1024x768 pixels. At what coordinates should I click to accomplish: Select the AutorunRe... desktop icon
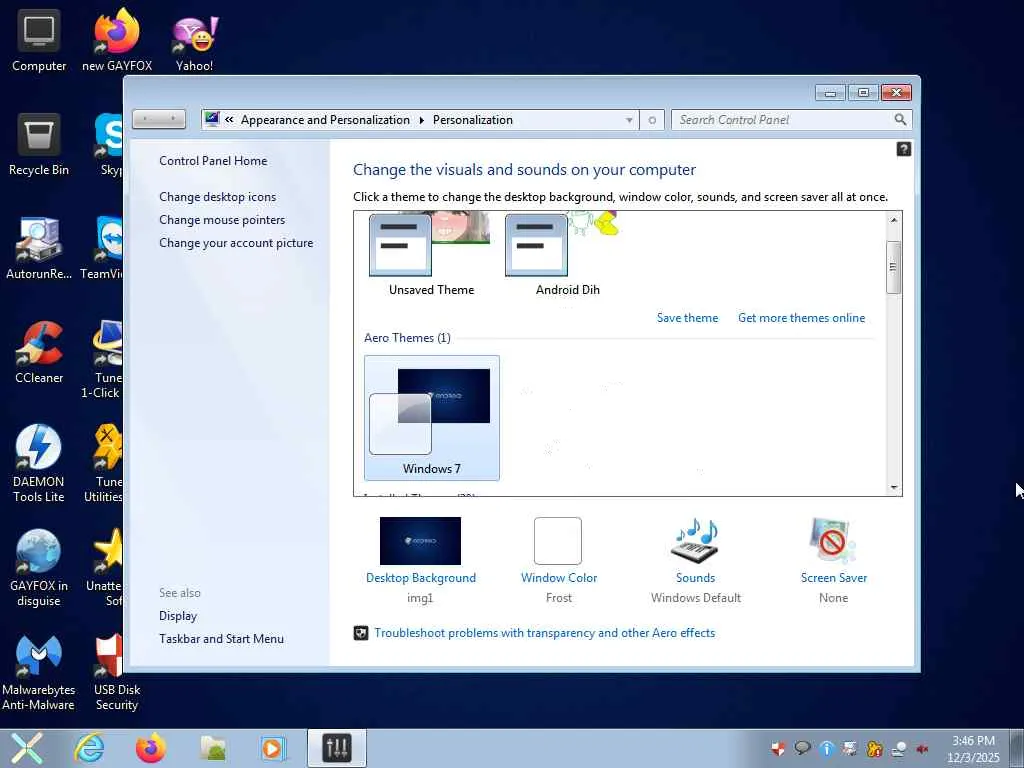click(39, 248)
